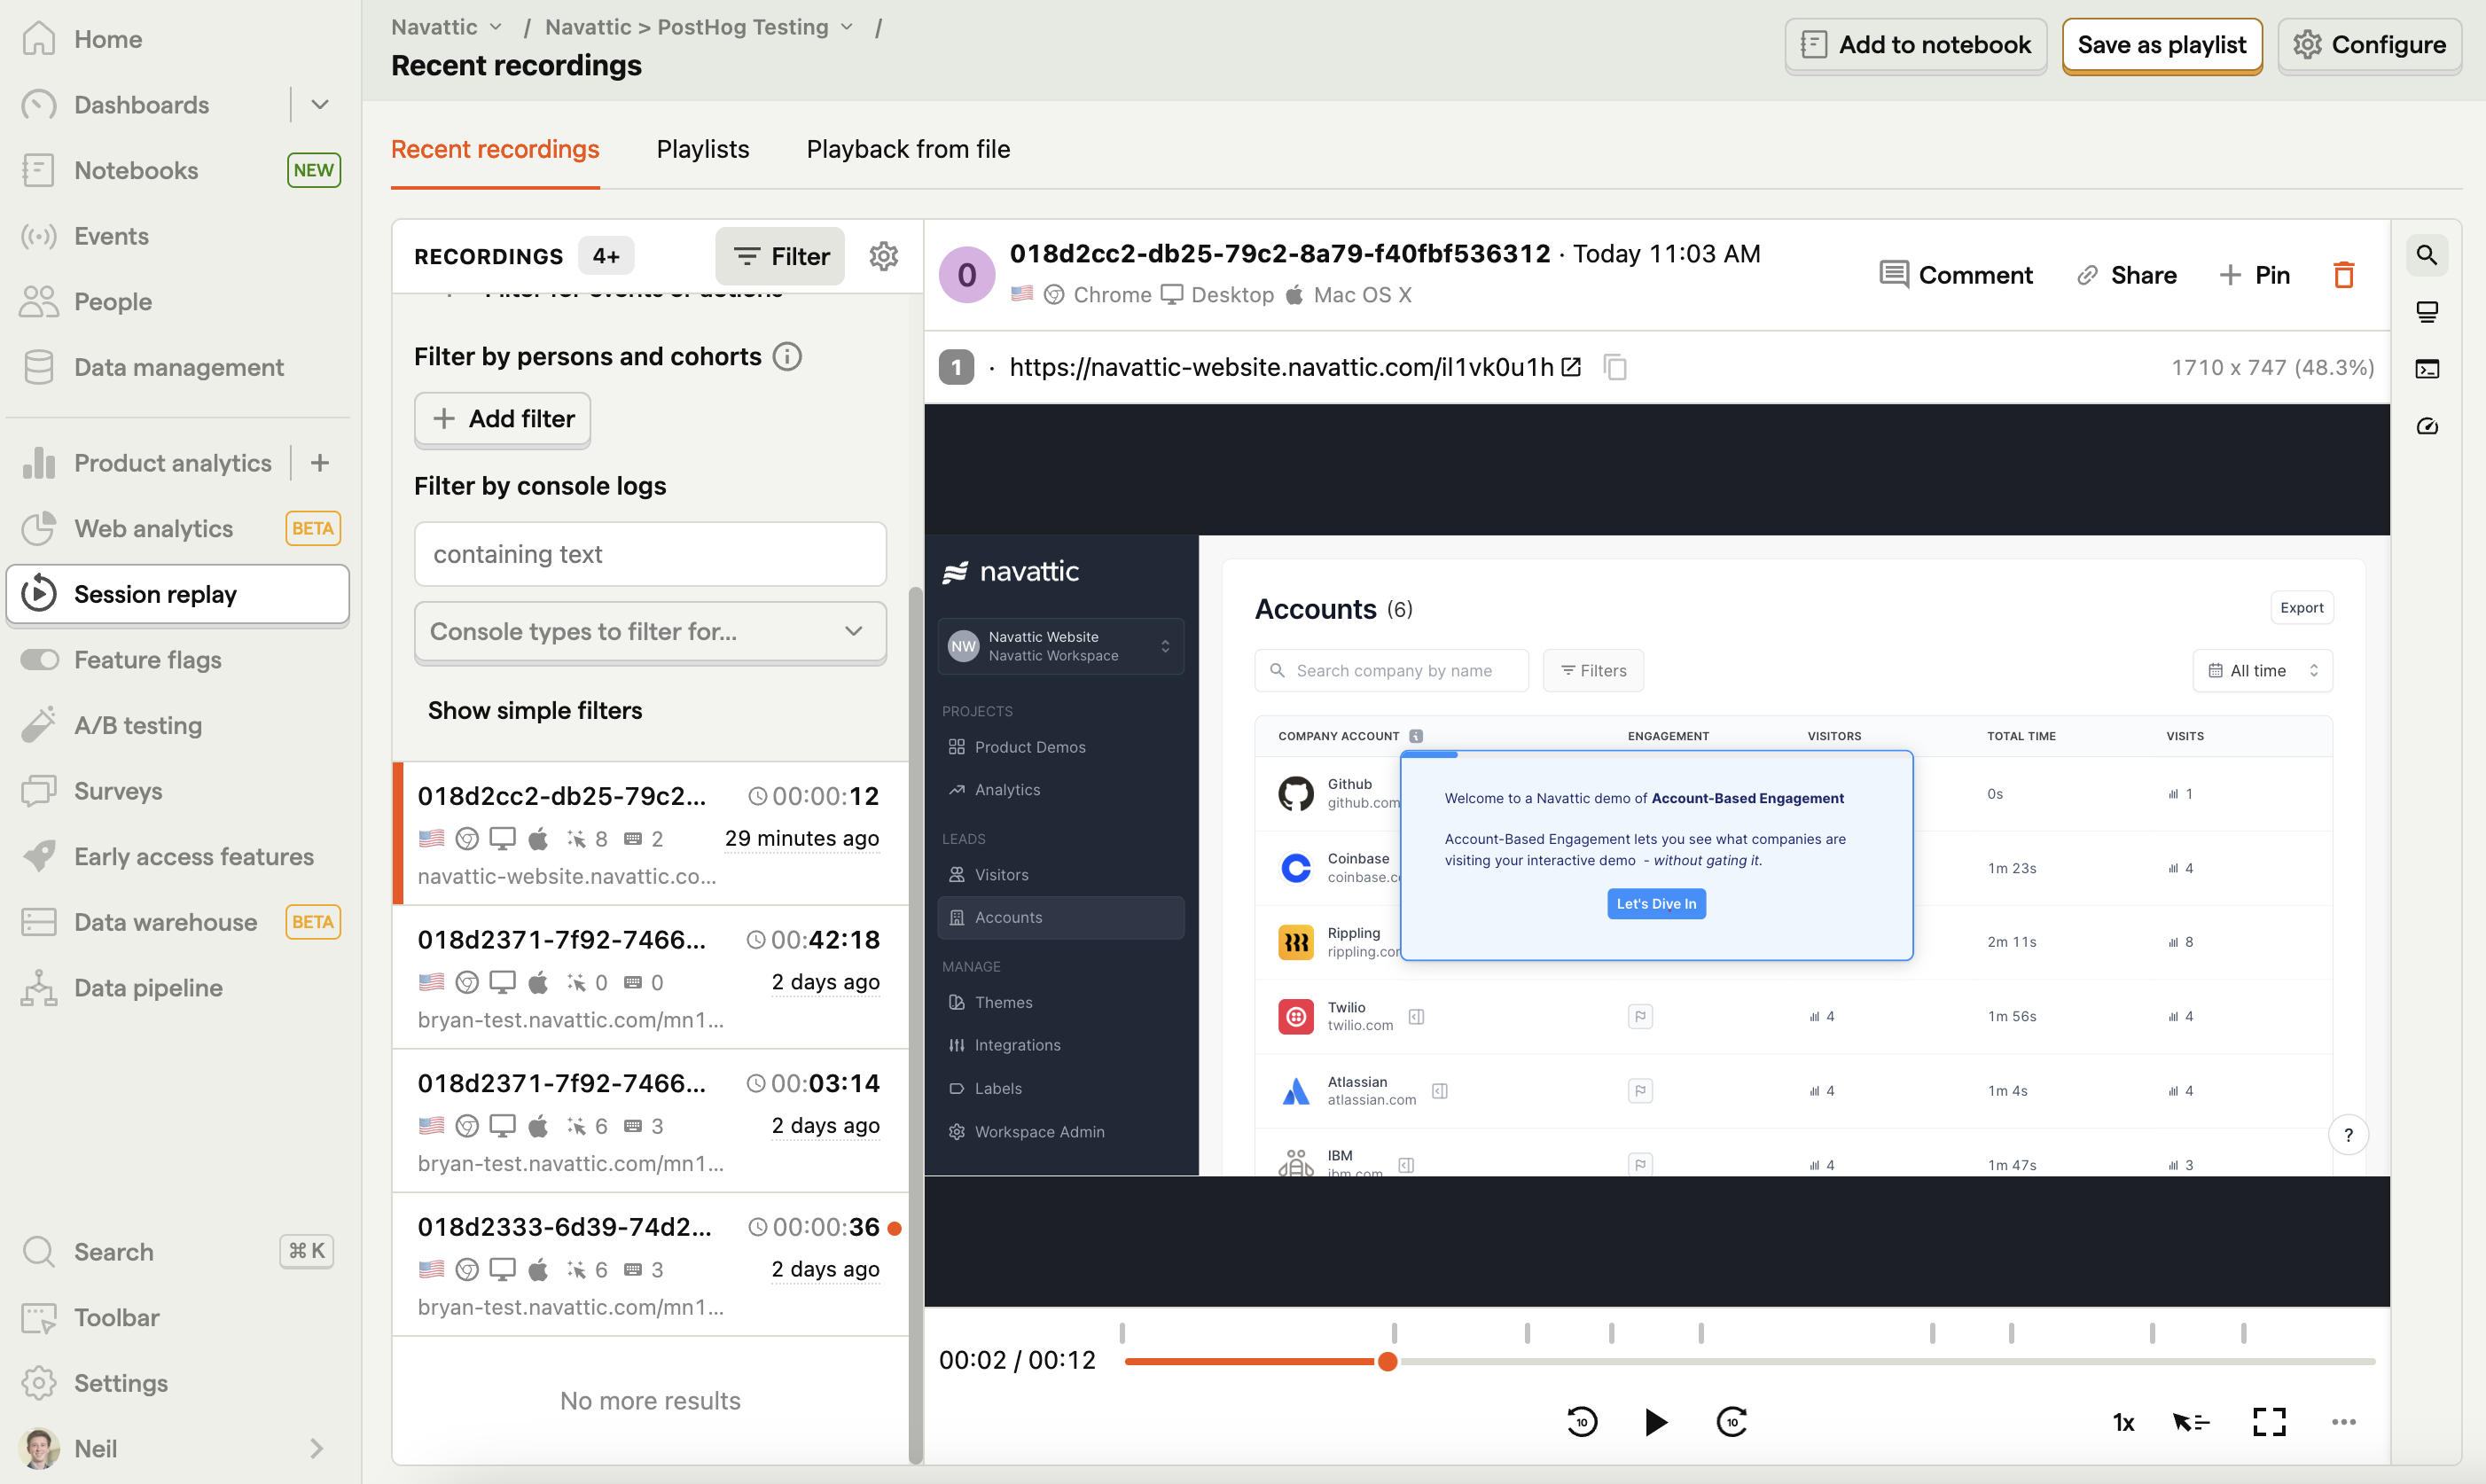Click the first timeline event marker
The width and height of the screenshot is (2486, 1484).
coord(1122,1332)
